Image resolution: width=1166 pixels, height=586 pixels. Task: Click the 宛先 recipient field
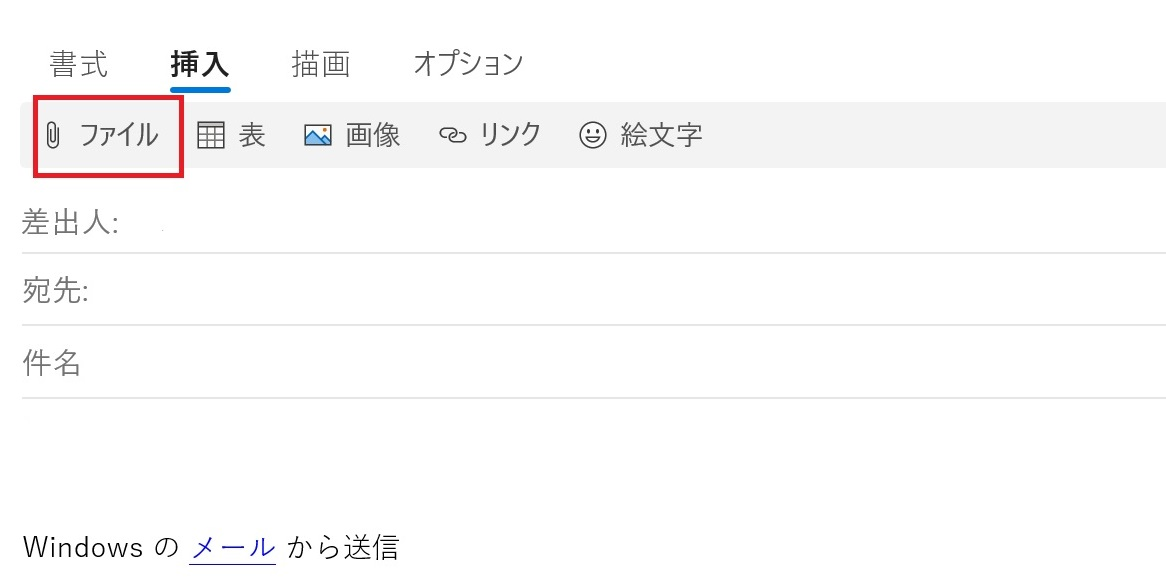pyautogui.click(x=300, y=292)
